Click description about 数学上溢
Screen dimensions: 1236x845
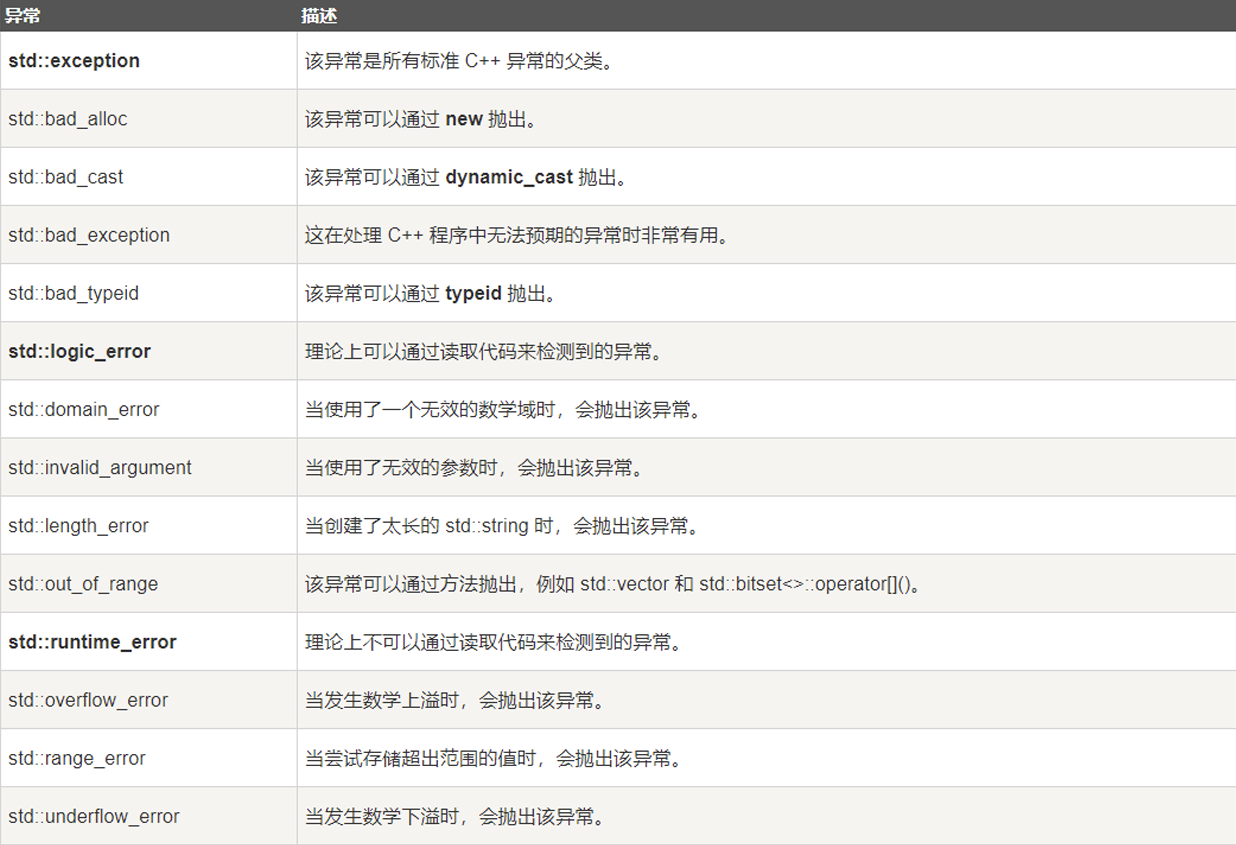pyautogui.click(x=455, y=700)
